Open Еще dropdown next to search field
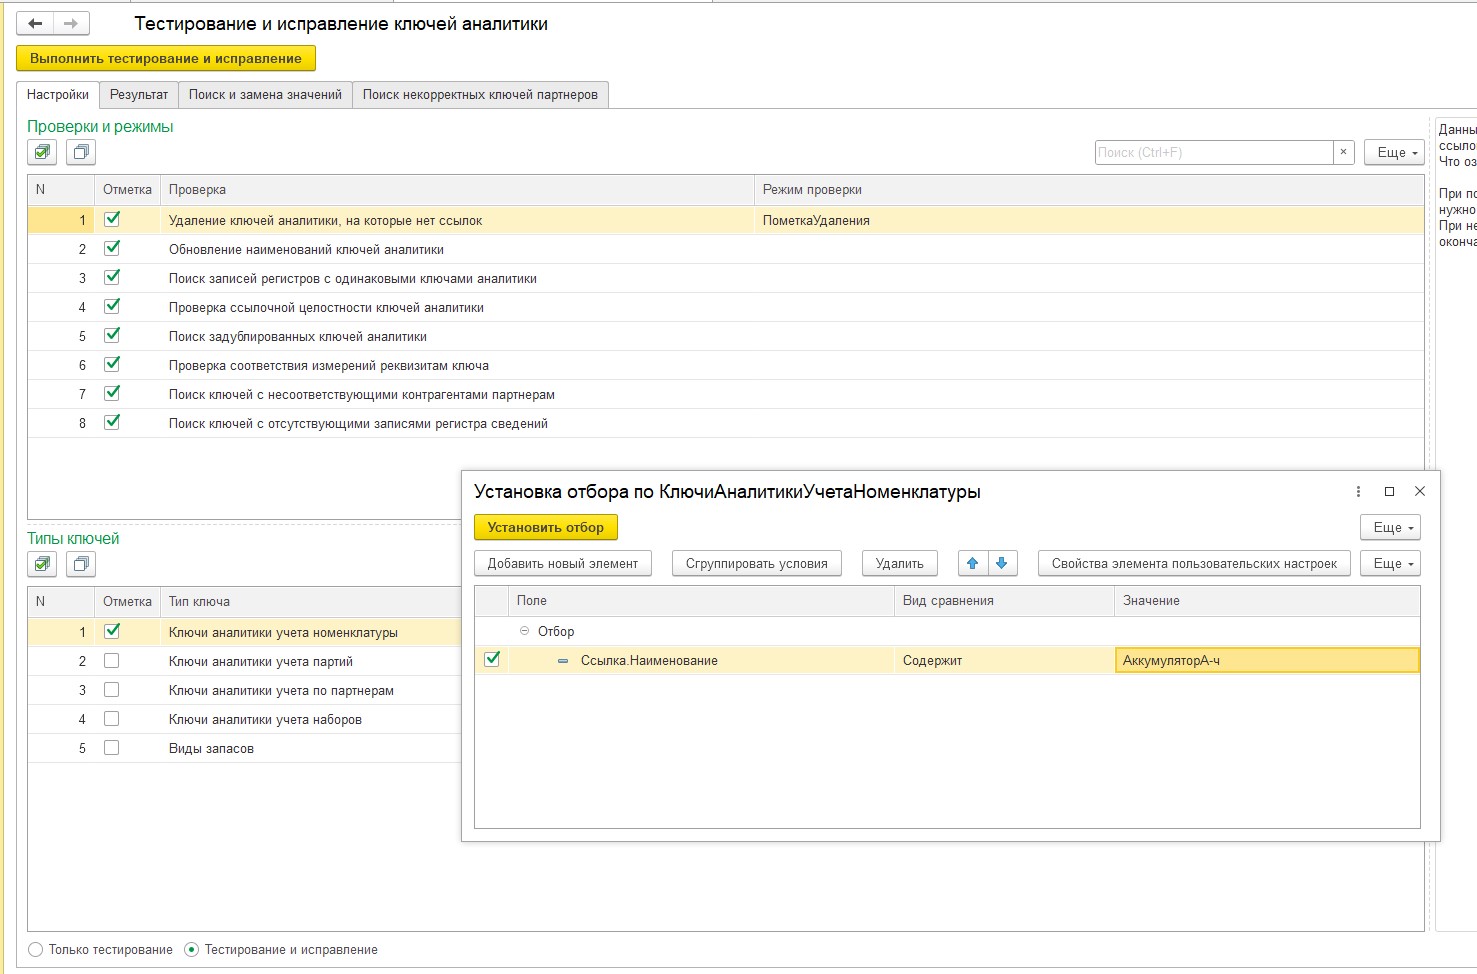This screenshot has height=974, width=1477. point(1394,153)
